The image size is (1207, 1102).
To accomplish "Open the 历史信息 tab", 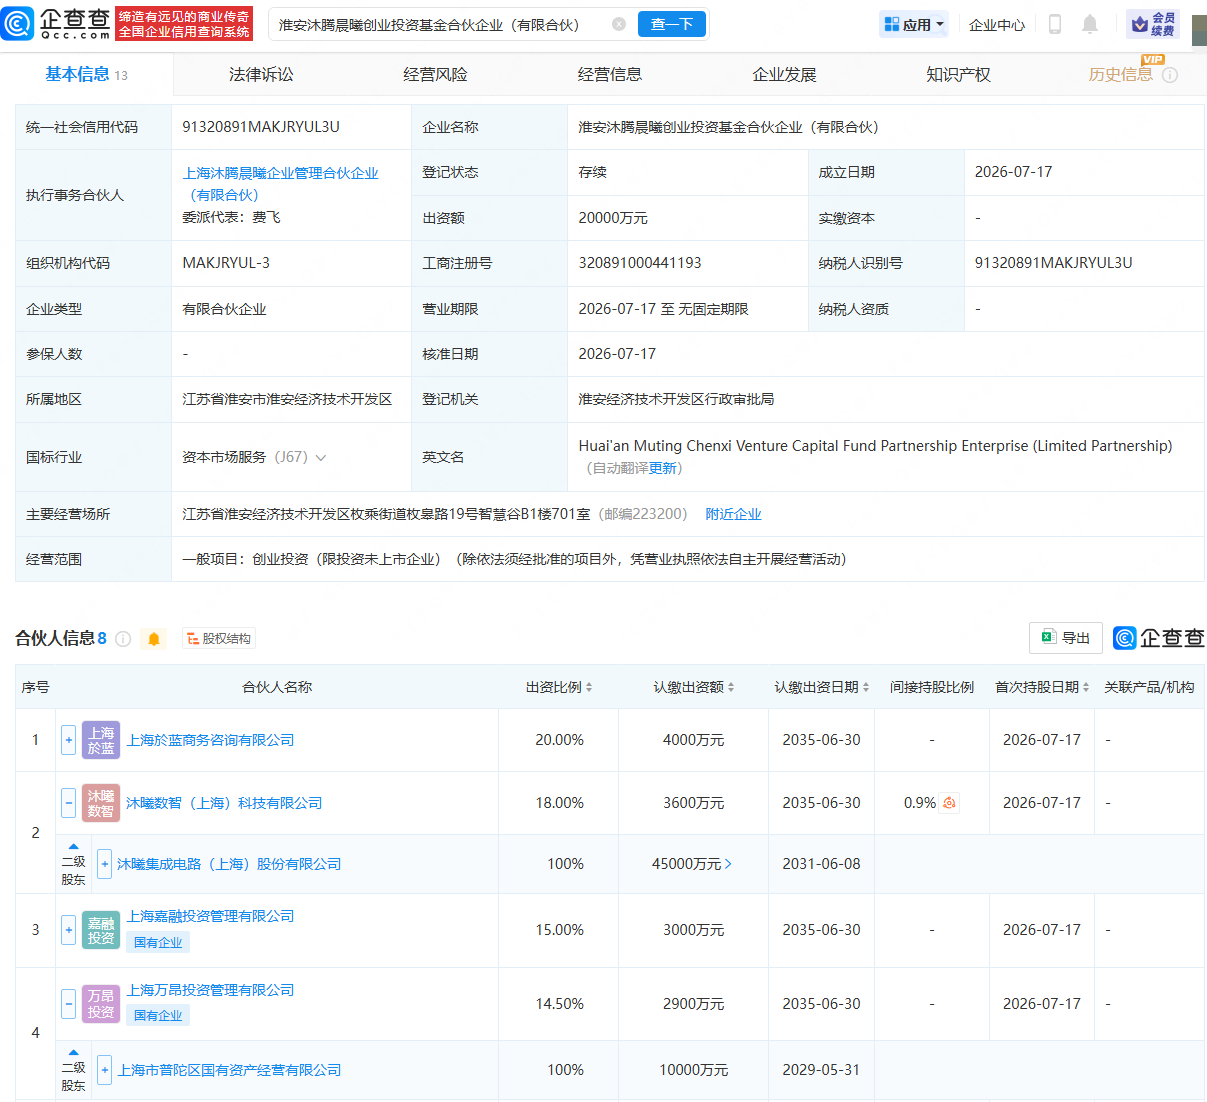I will click(1120, 75).
